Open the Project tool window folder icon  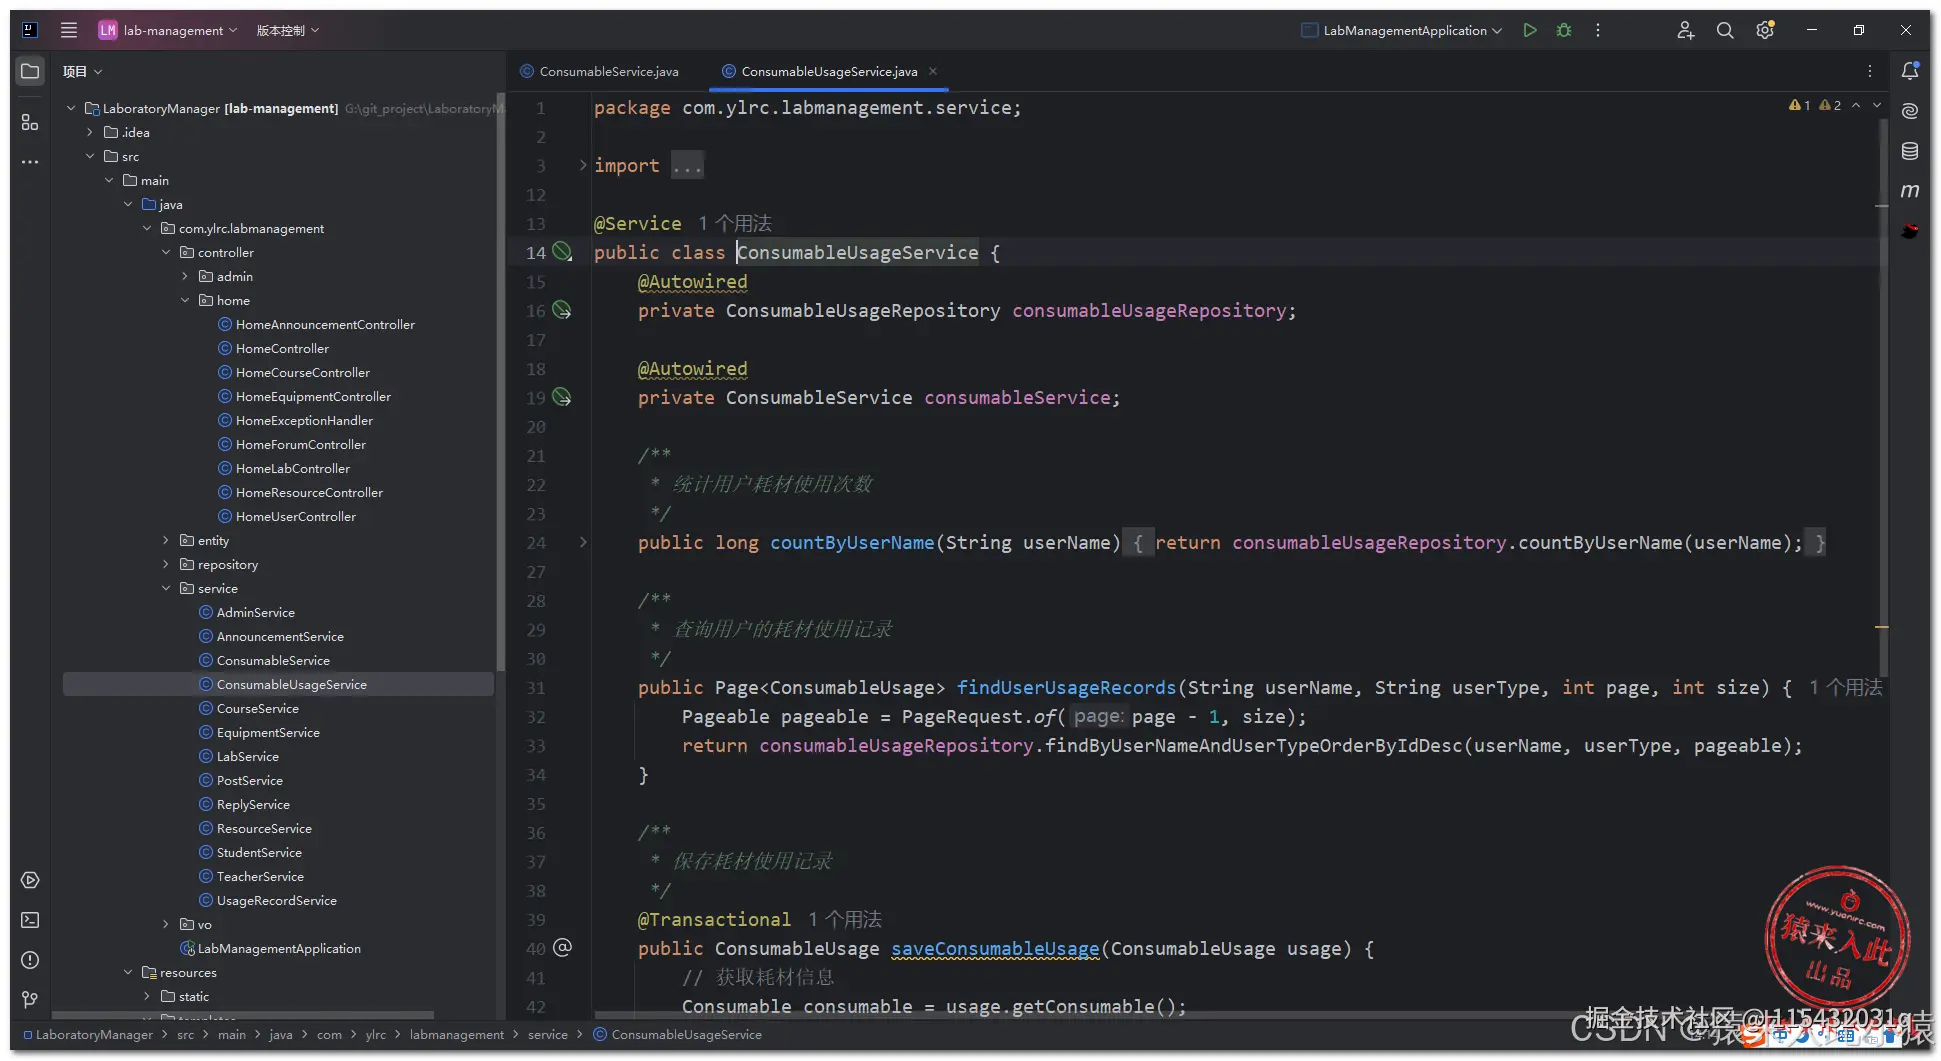[x=30, y=71]
